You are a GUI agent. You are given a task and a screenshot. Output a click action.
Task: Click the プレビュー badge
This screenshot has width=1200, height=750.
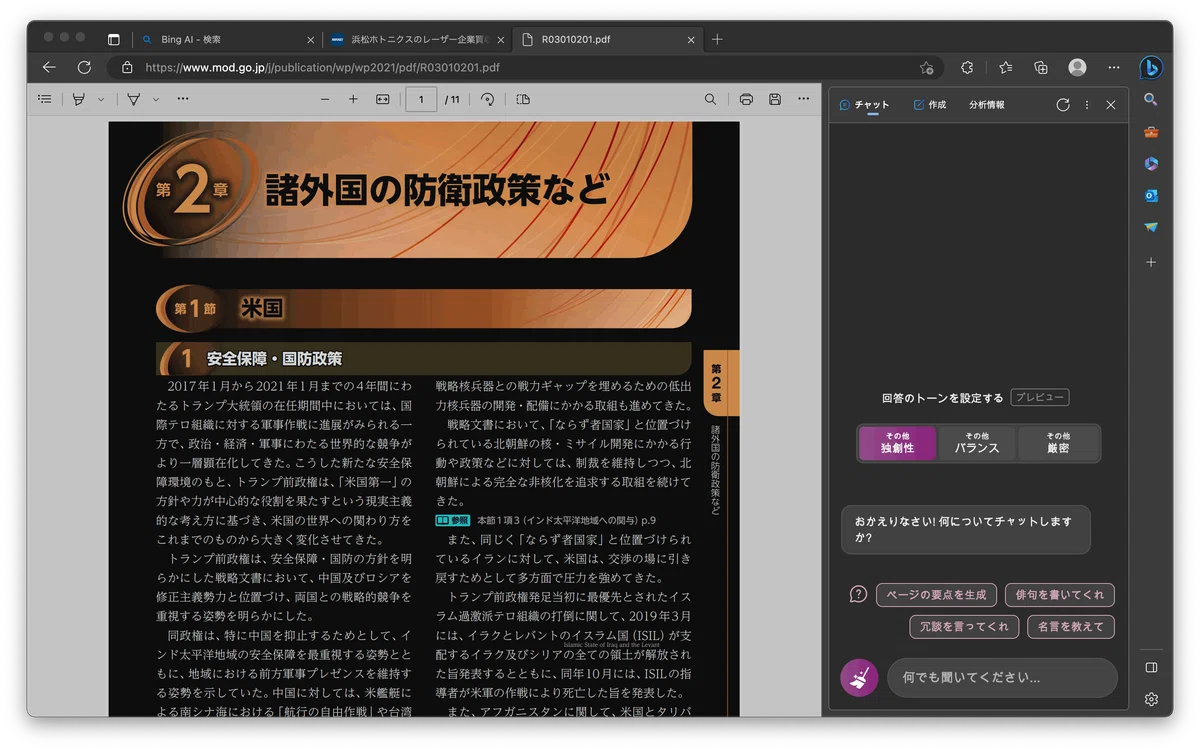pyautogui.click(x=1040, y=397)
